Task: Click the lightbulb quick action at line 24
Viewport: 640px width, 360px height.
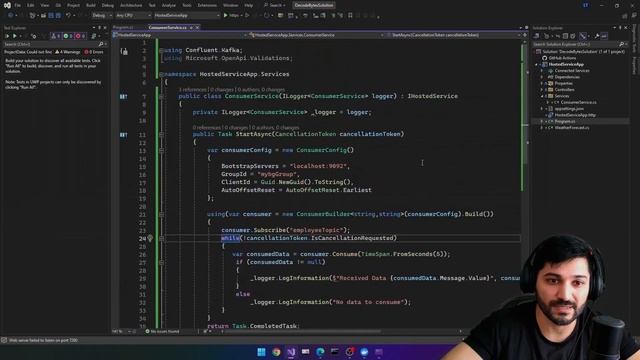Action: click(x=150, y=238)
